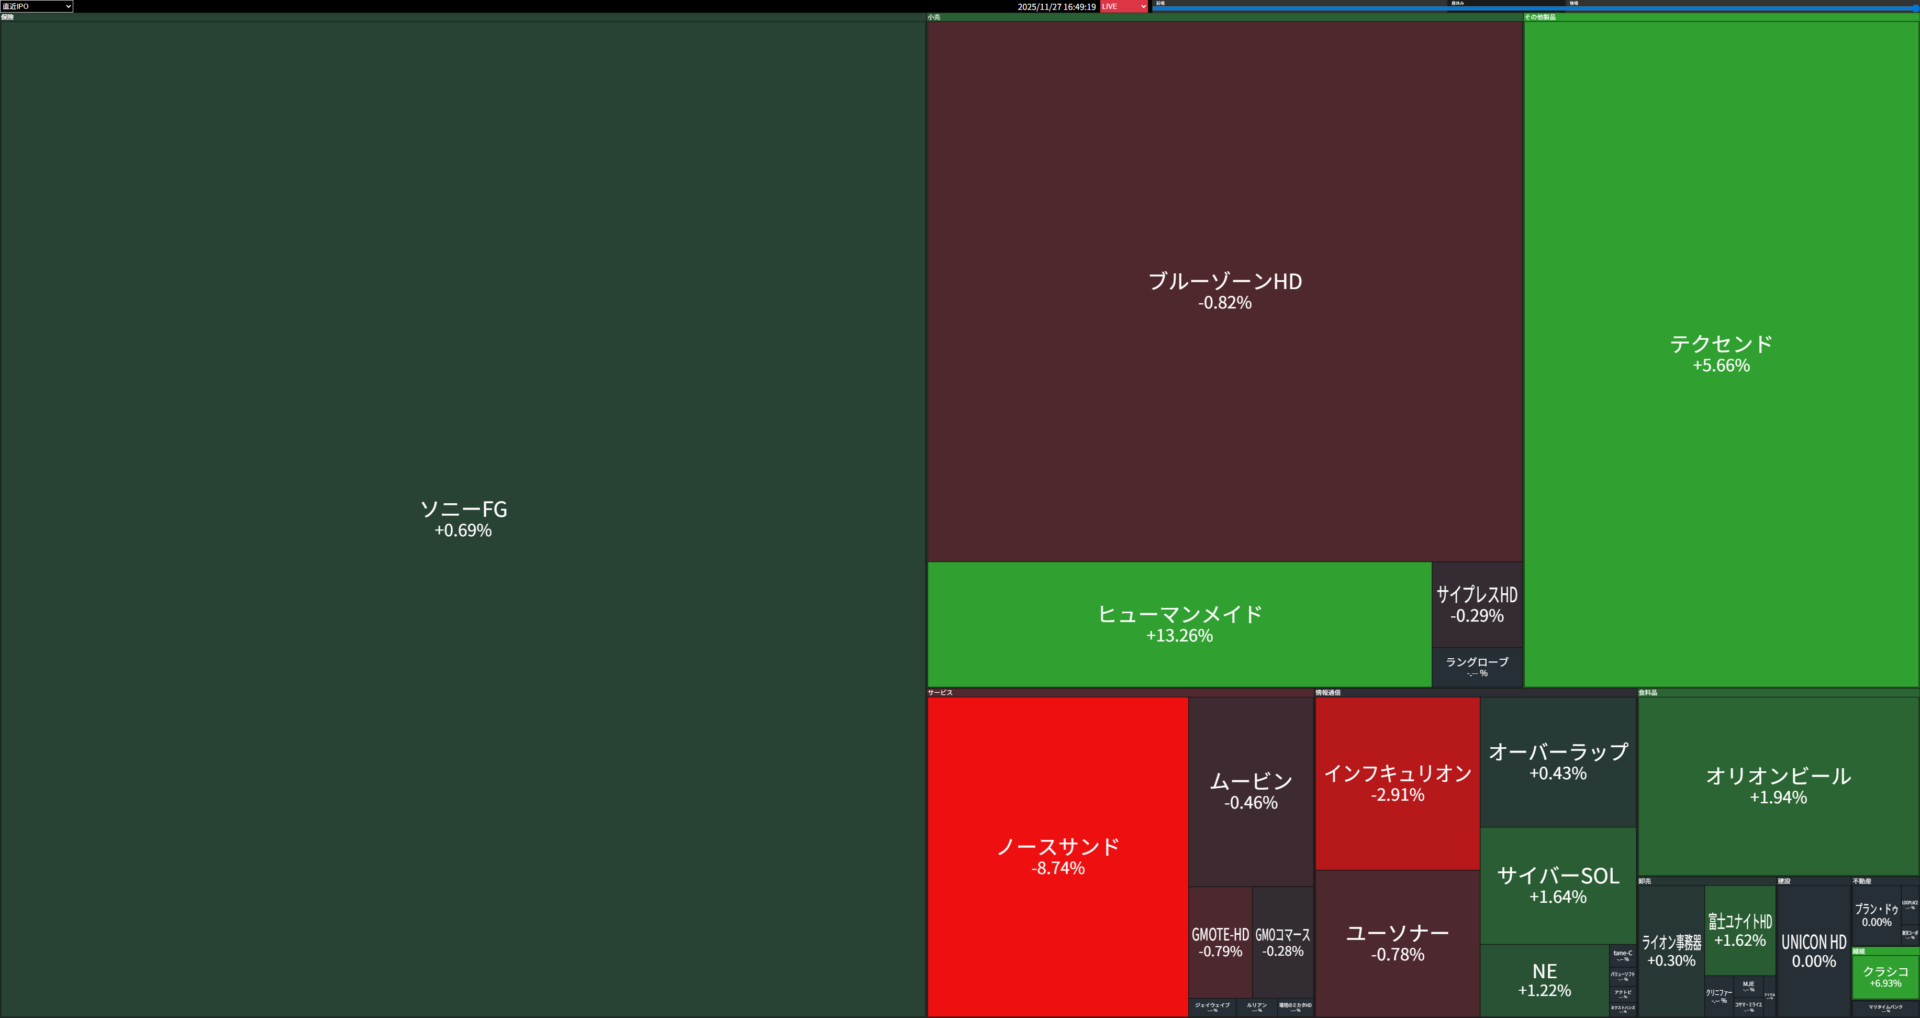Select the インフキュリオン -2.91% tile
Screen dimensions: 1920x1018
pos(1397,782)
